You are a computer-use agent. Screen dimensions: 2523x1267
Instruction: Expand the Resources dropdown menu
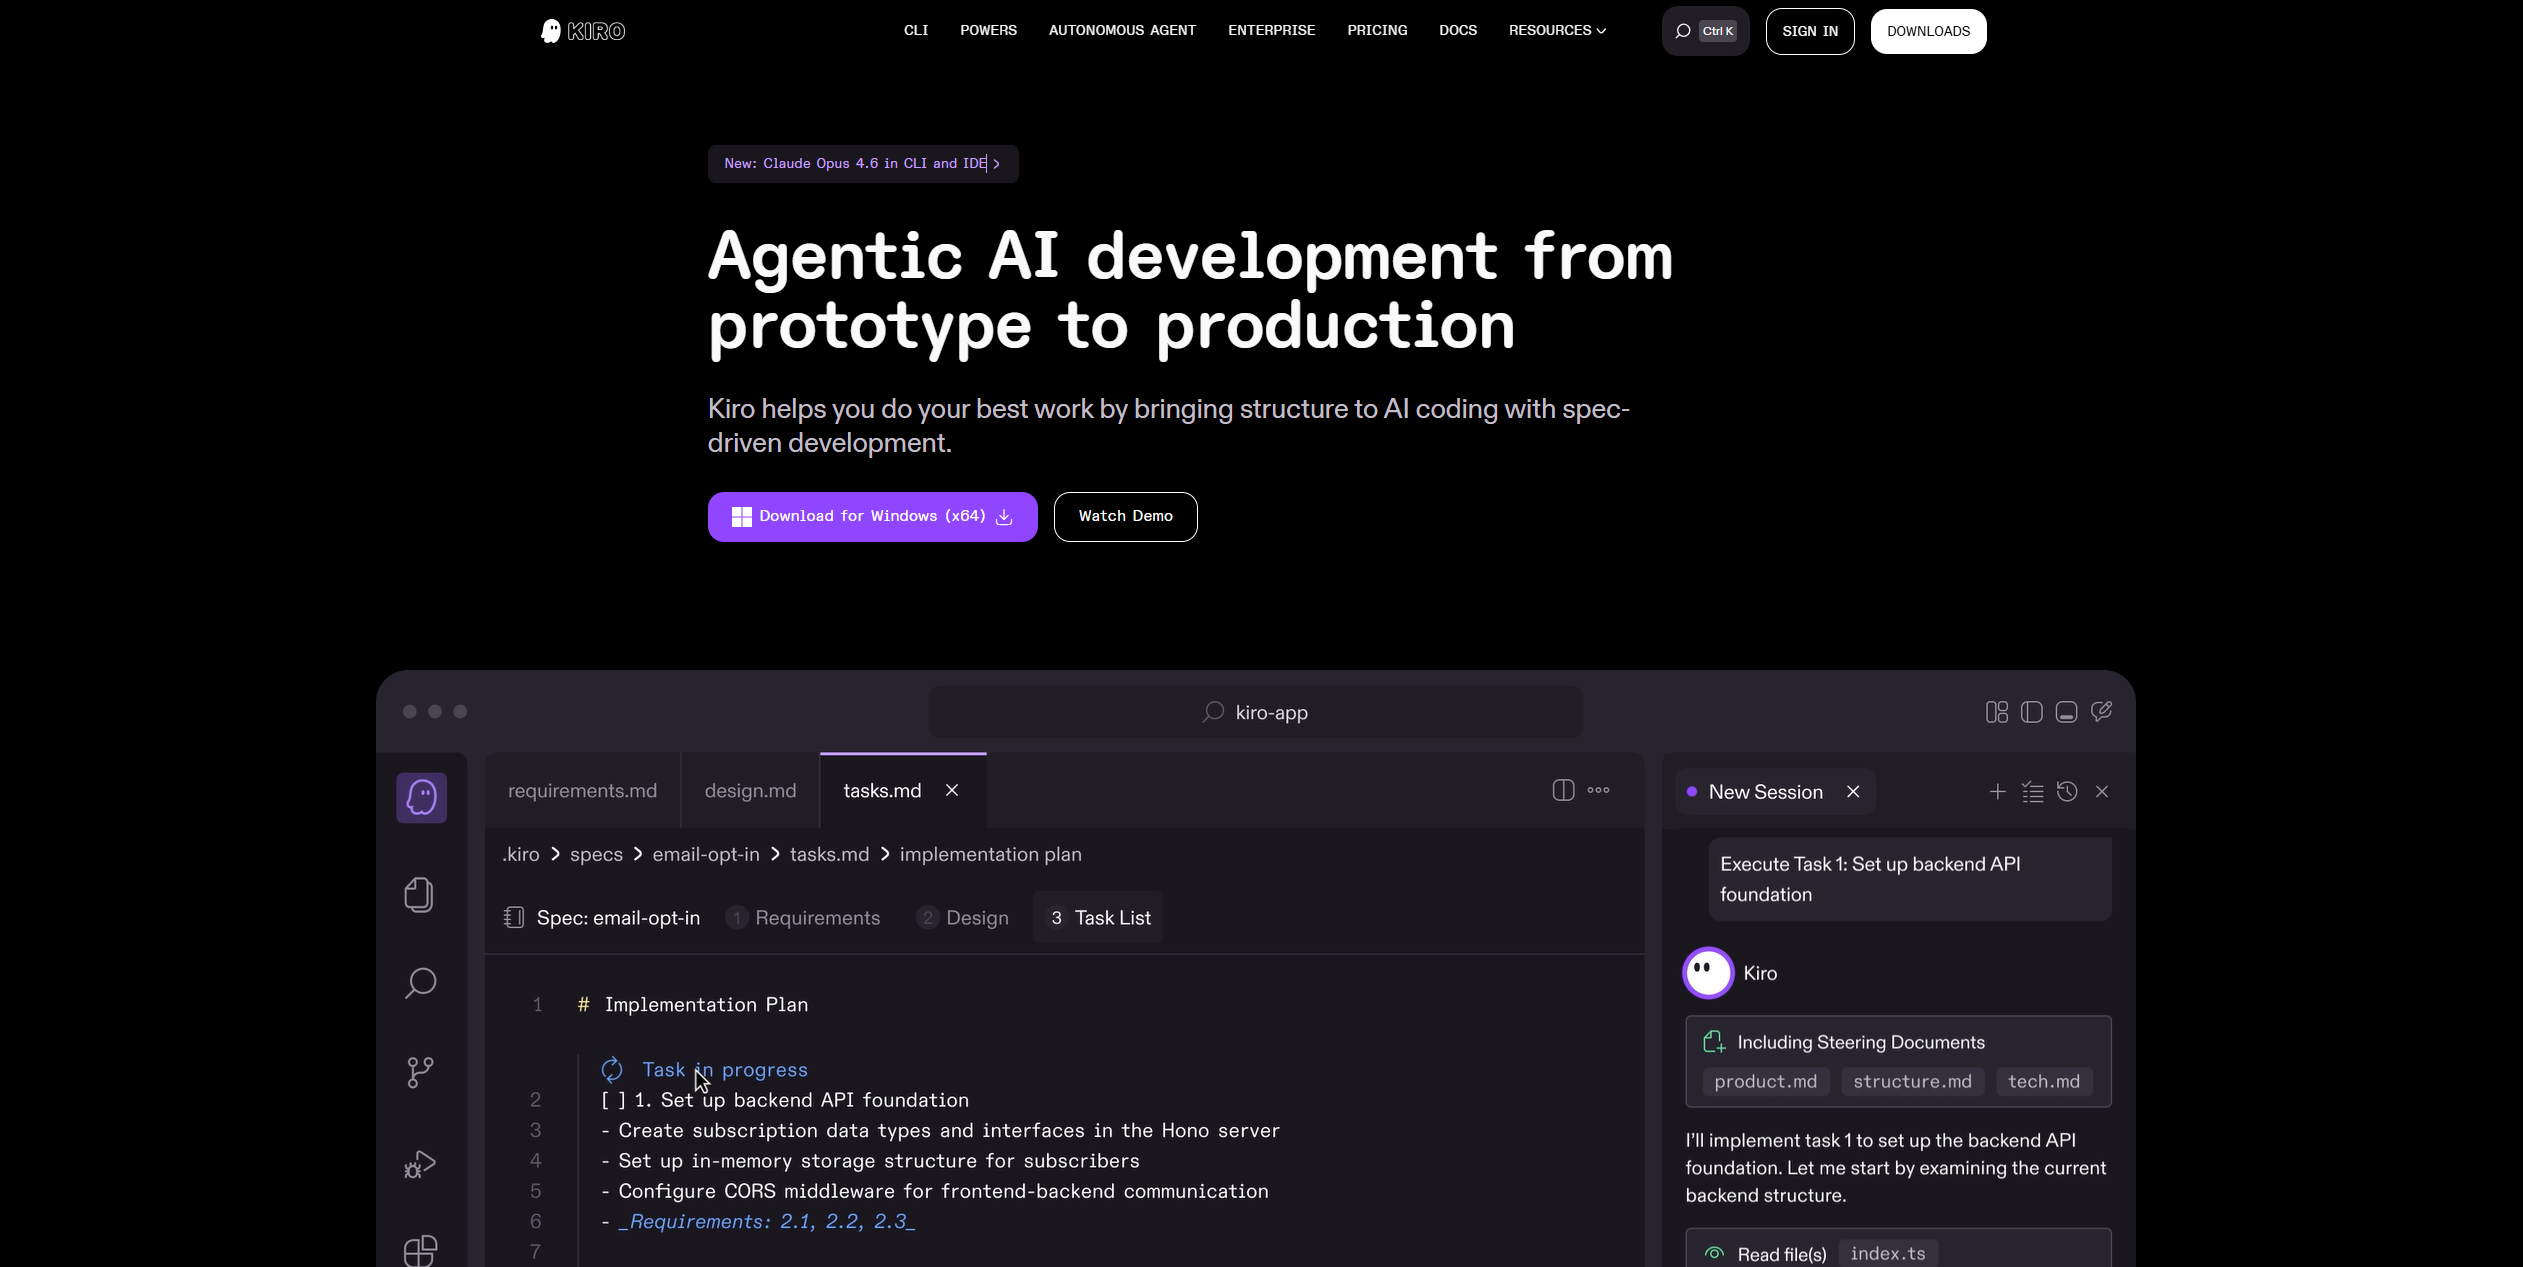pos(1557,30)
